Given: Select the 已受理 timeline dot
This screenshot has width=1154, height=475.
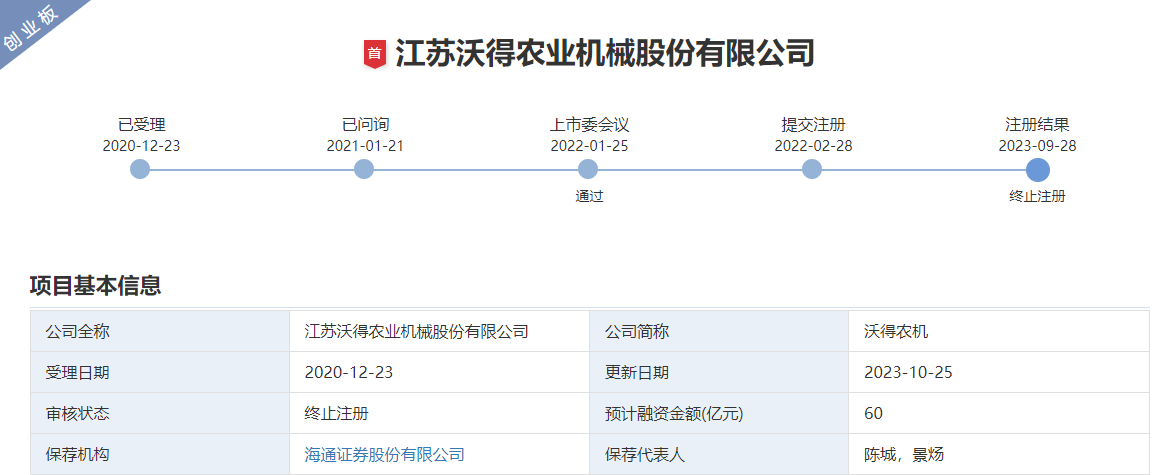Looking at the screenshot, I should [x=141, y=170].
